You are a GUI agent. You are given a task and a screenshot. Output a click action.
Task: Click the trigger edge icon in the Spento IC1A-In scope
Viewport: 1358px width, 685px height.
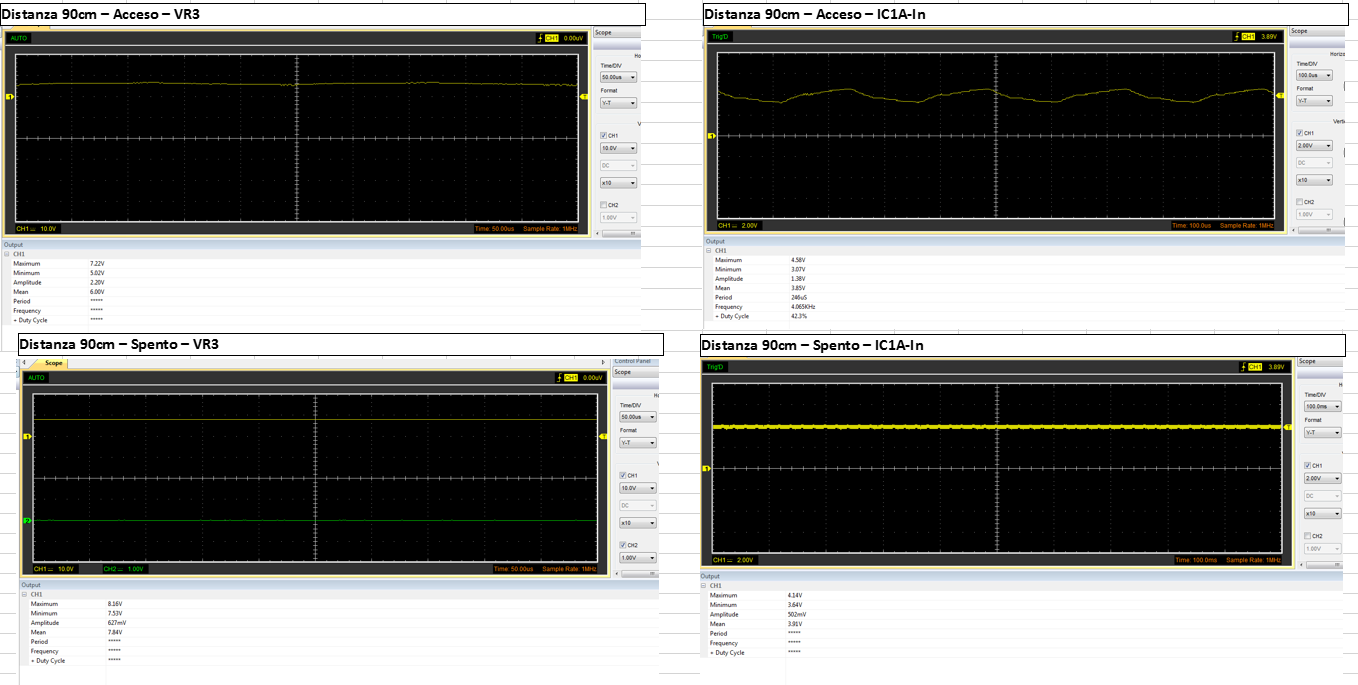1242,367
